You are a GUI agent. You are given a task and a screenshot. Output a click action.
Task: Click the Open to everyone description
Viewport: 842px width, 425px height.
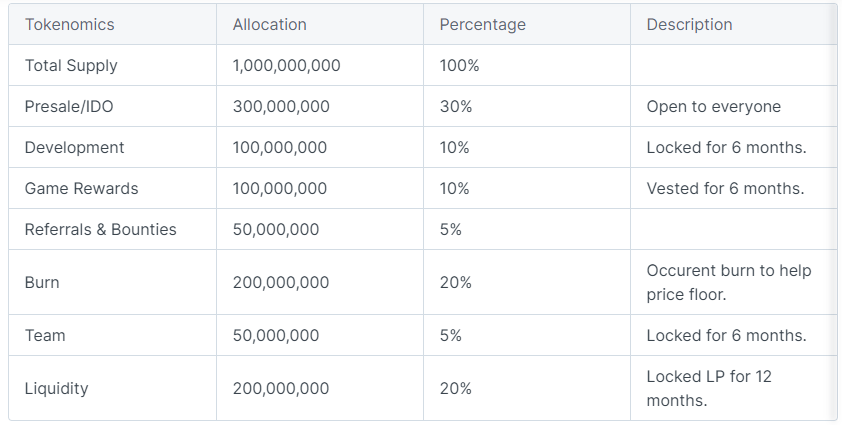pyautogui.click(x=713, y=106)
